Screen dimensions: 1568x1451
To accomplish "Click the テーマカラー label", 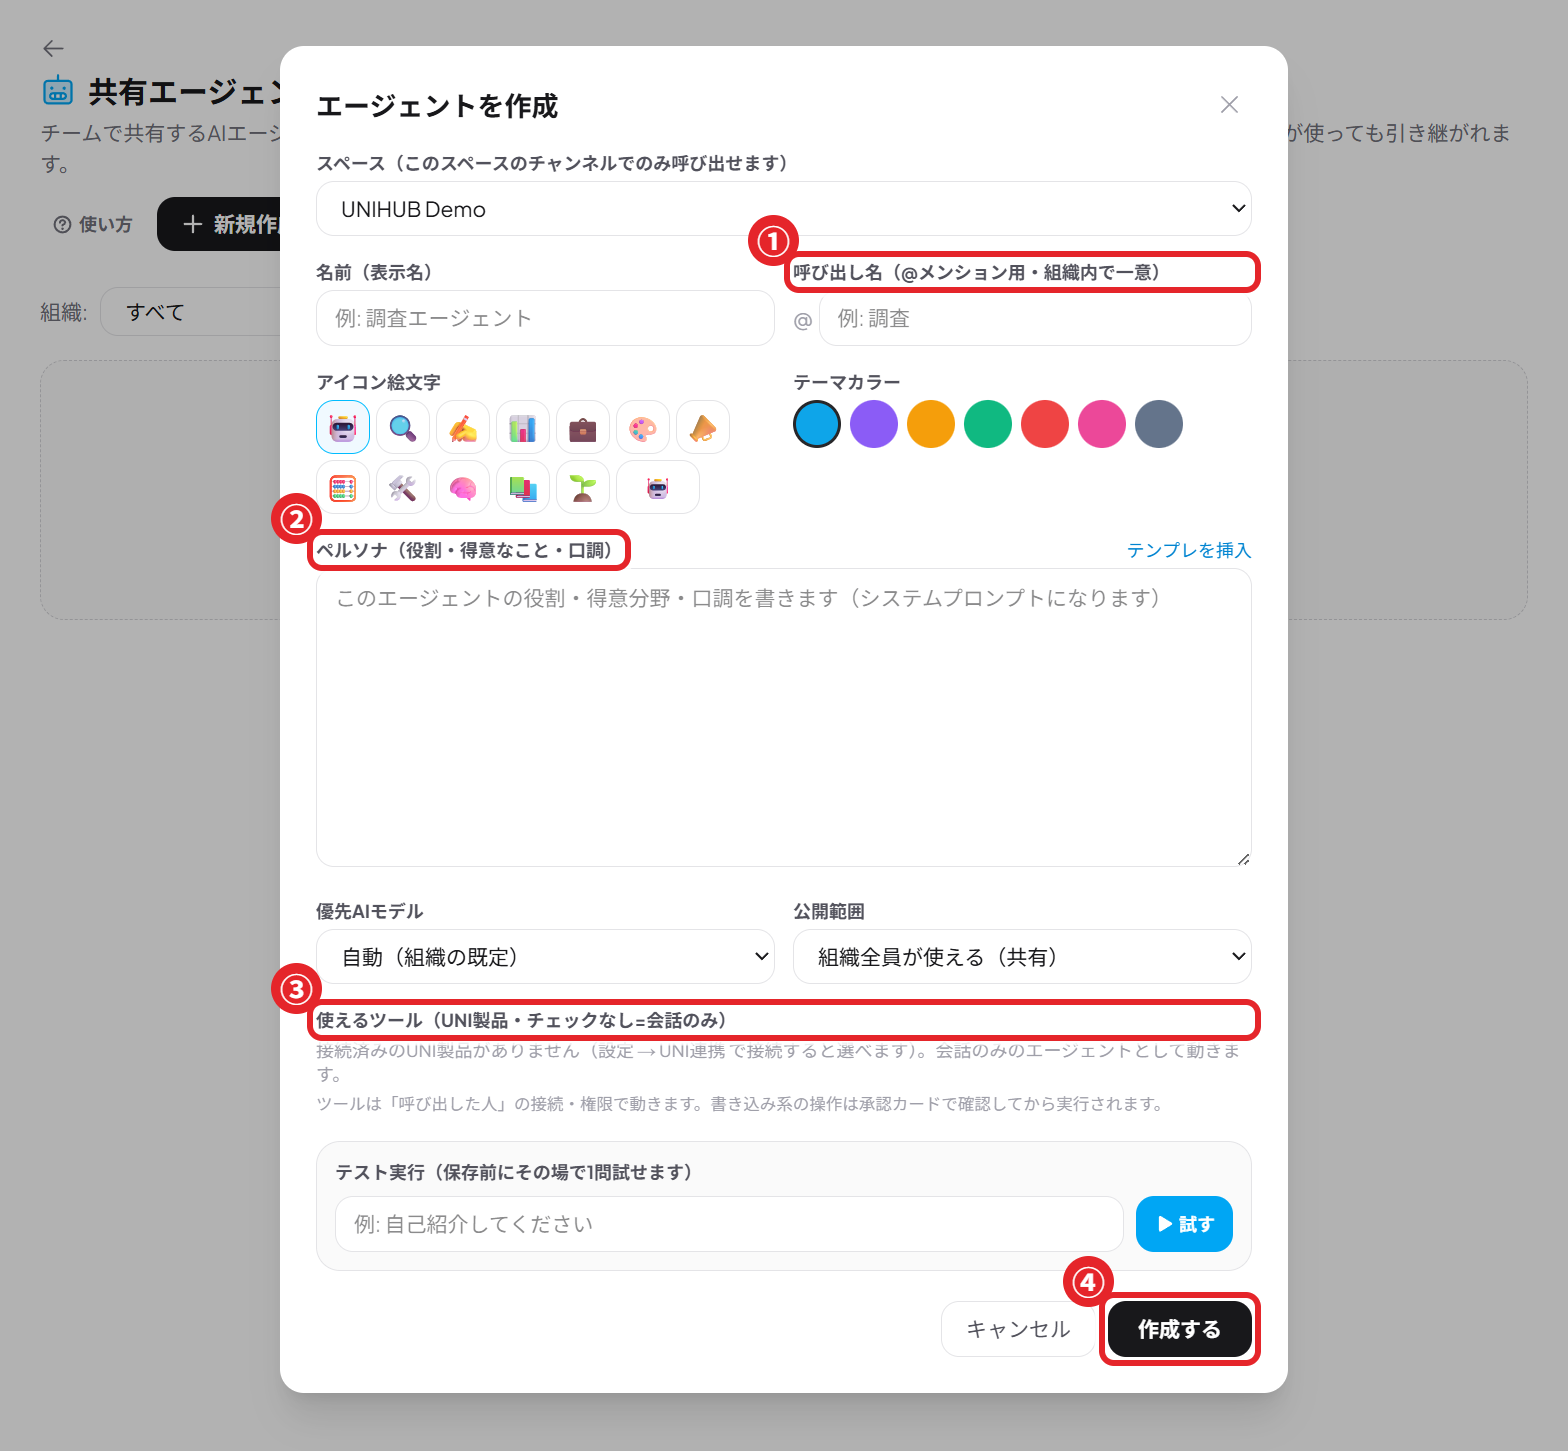I will tap(847, 382).
